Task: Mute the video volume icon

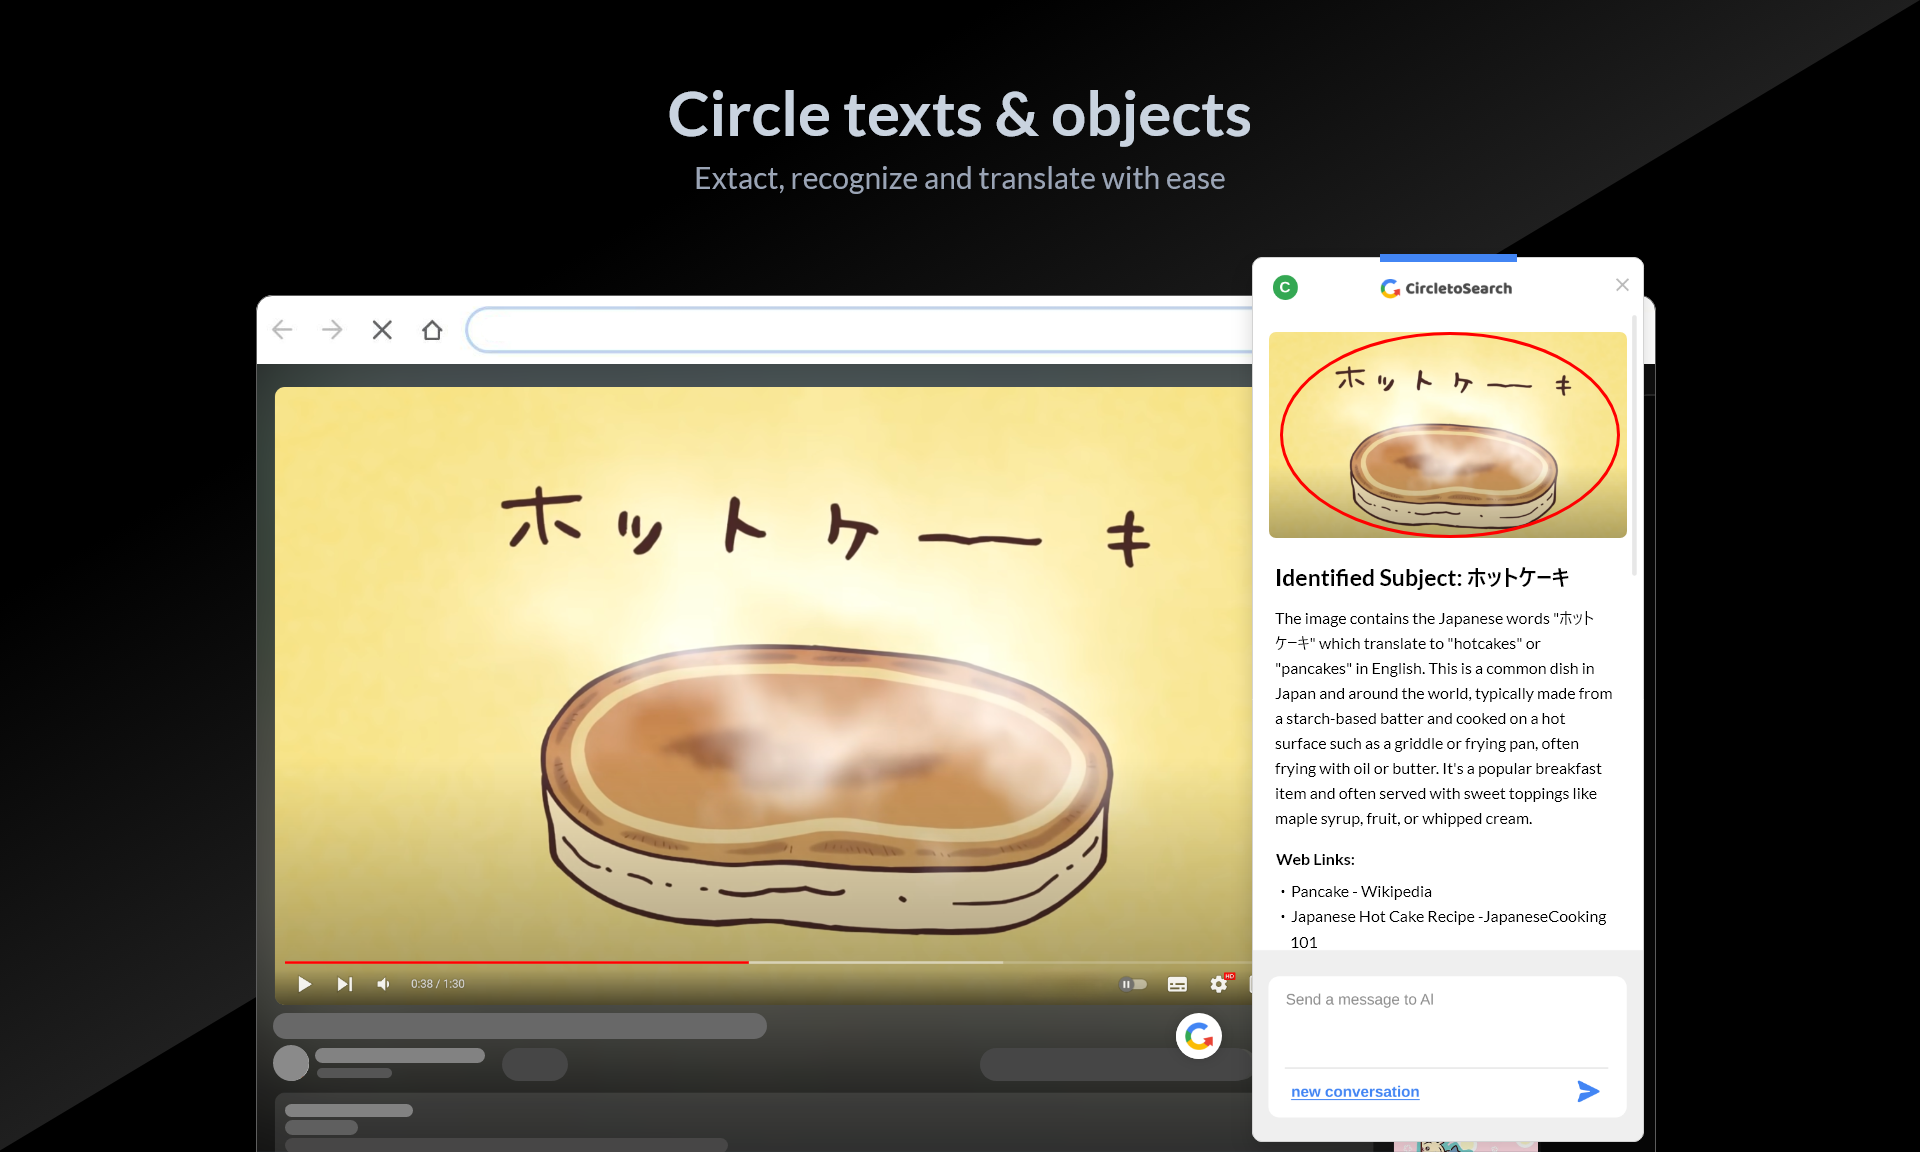Action: coord(383,984)
